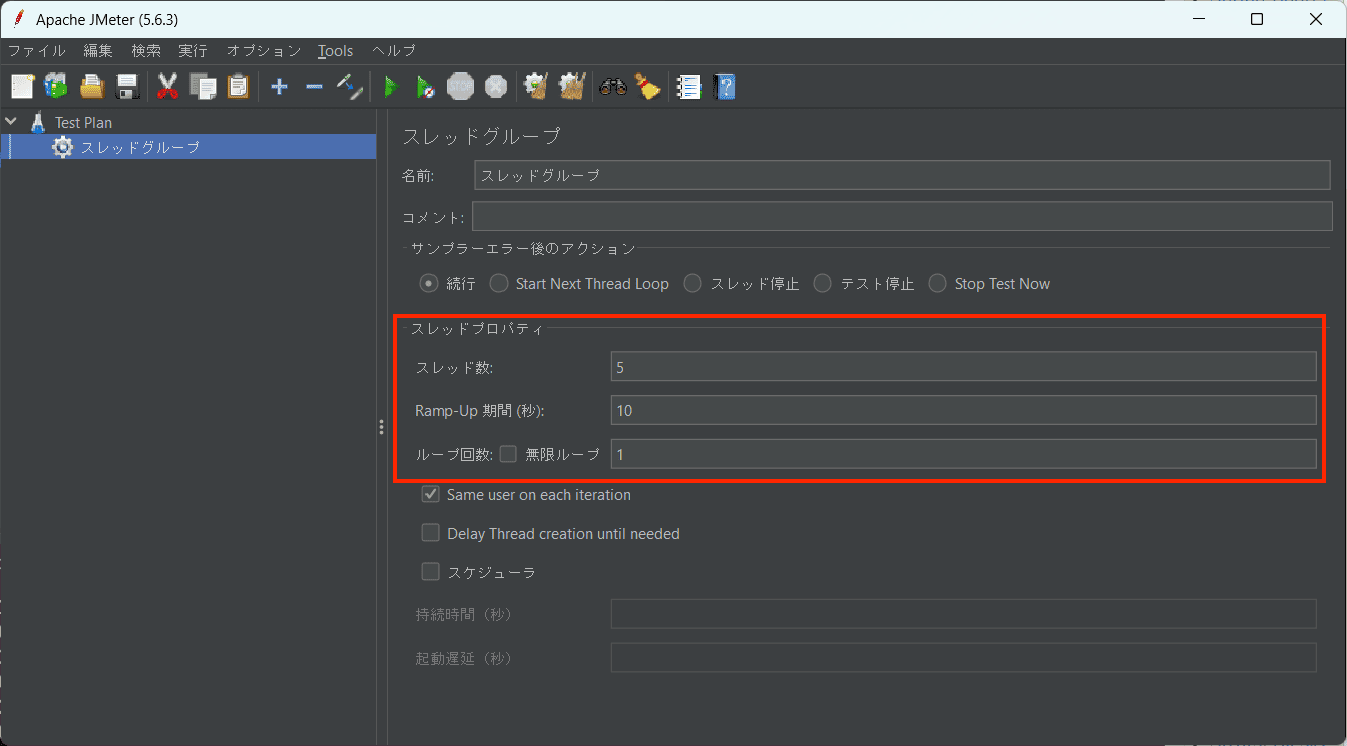Collapse all nodes with minus icon

pos(314,87)
